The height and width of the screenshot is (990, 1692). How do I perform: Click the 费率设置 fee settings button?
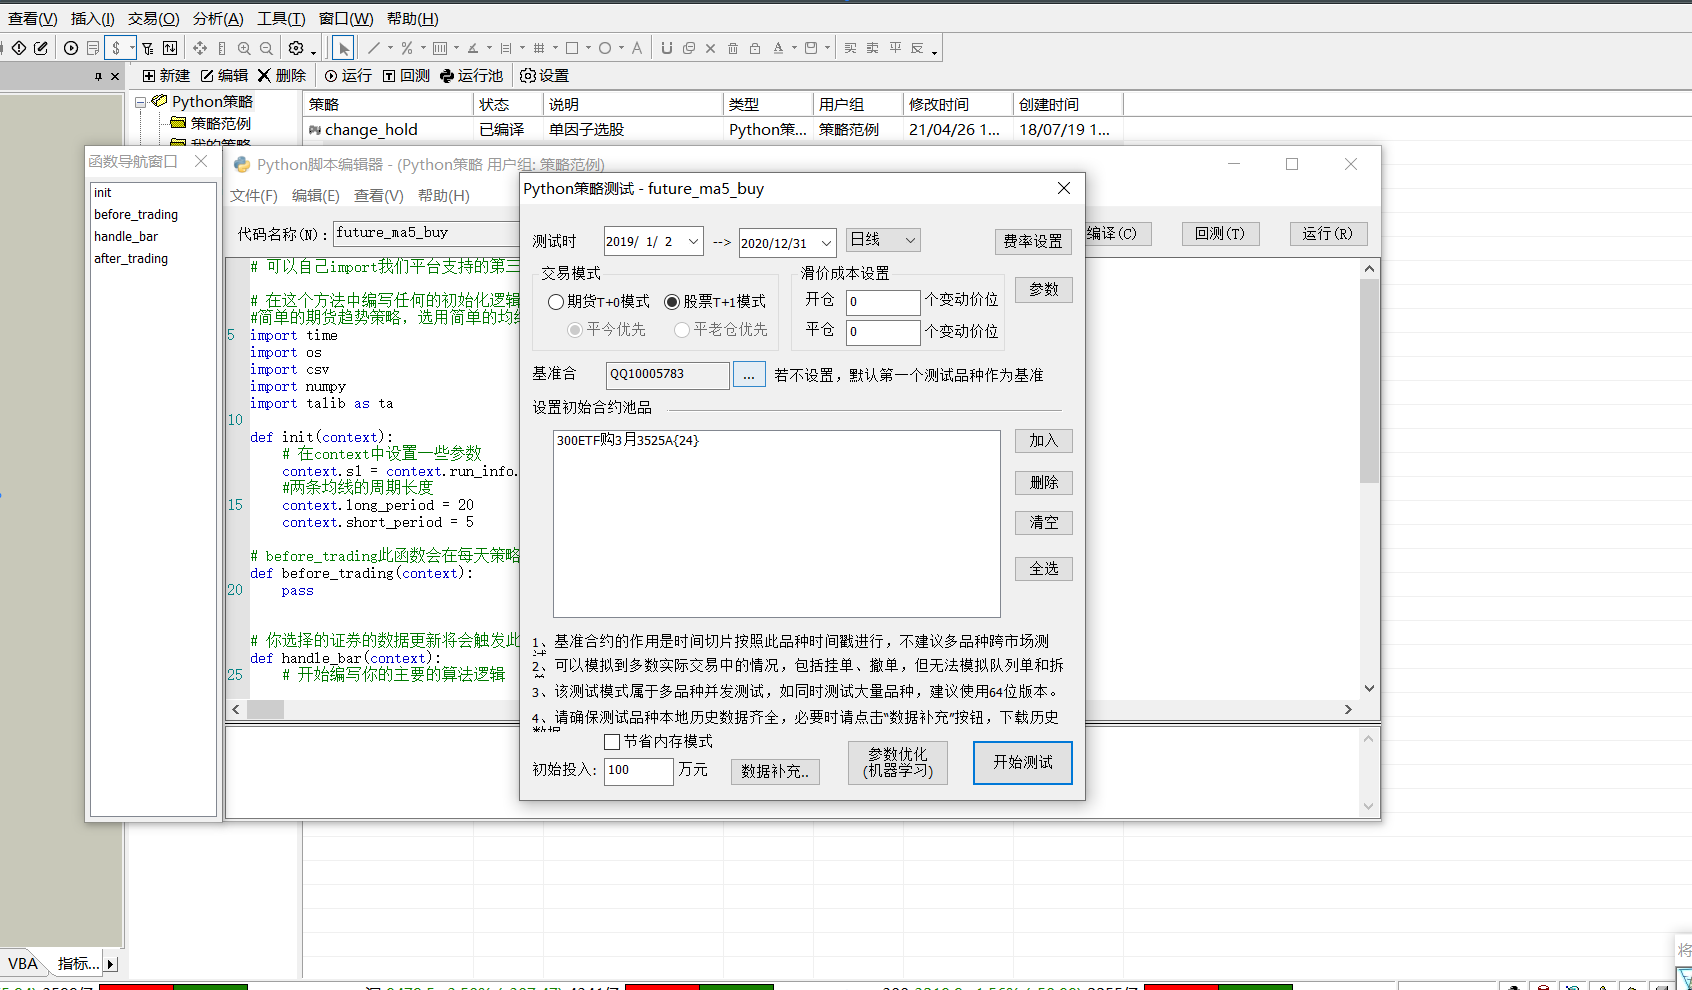coord(1033,242)
